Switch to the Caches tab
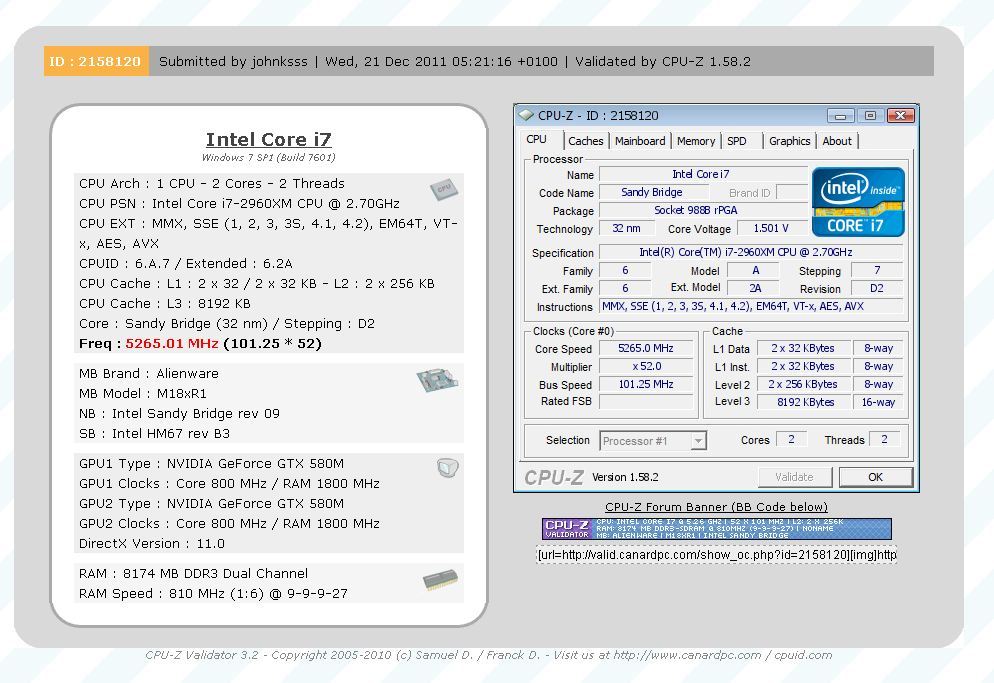Image resolution: width=994 pixels, height=683 pixels. [585, 141]
